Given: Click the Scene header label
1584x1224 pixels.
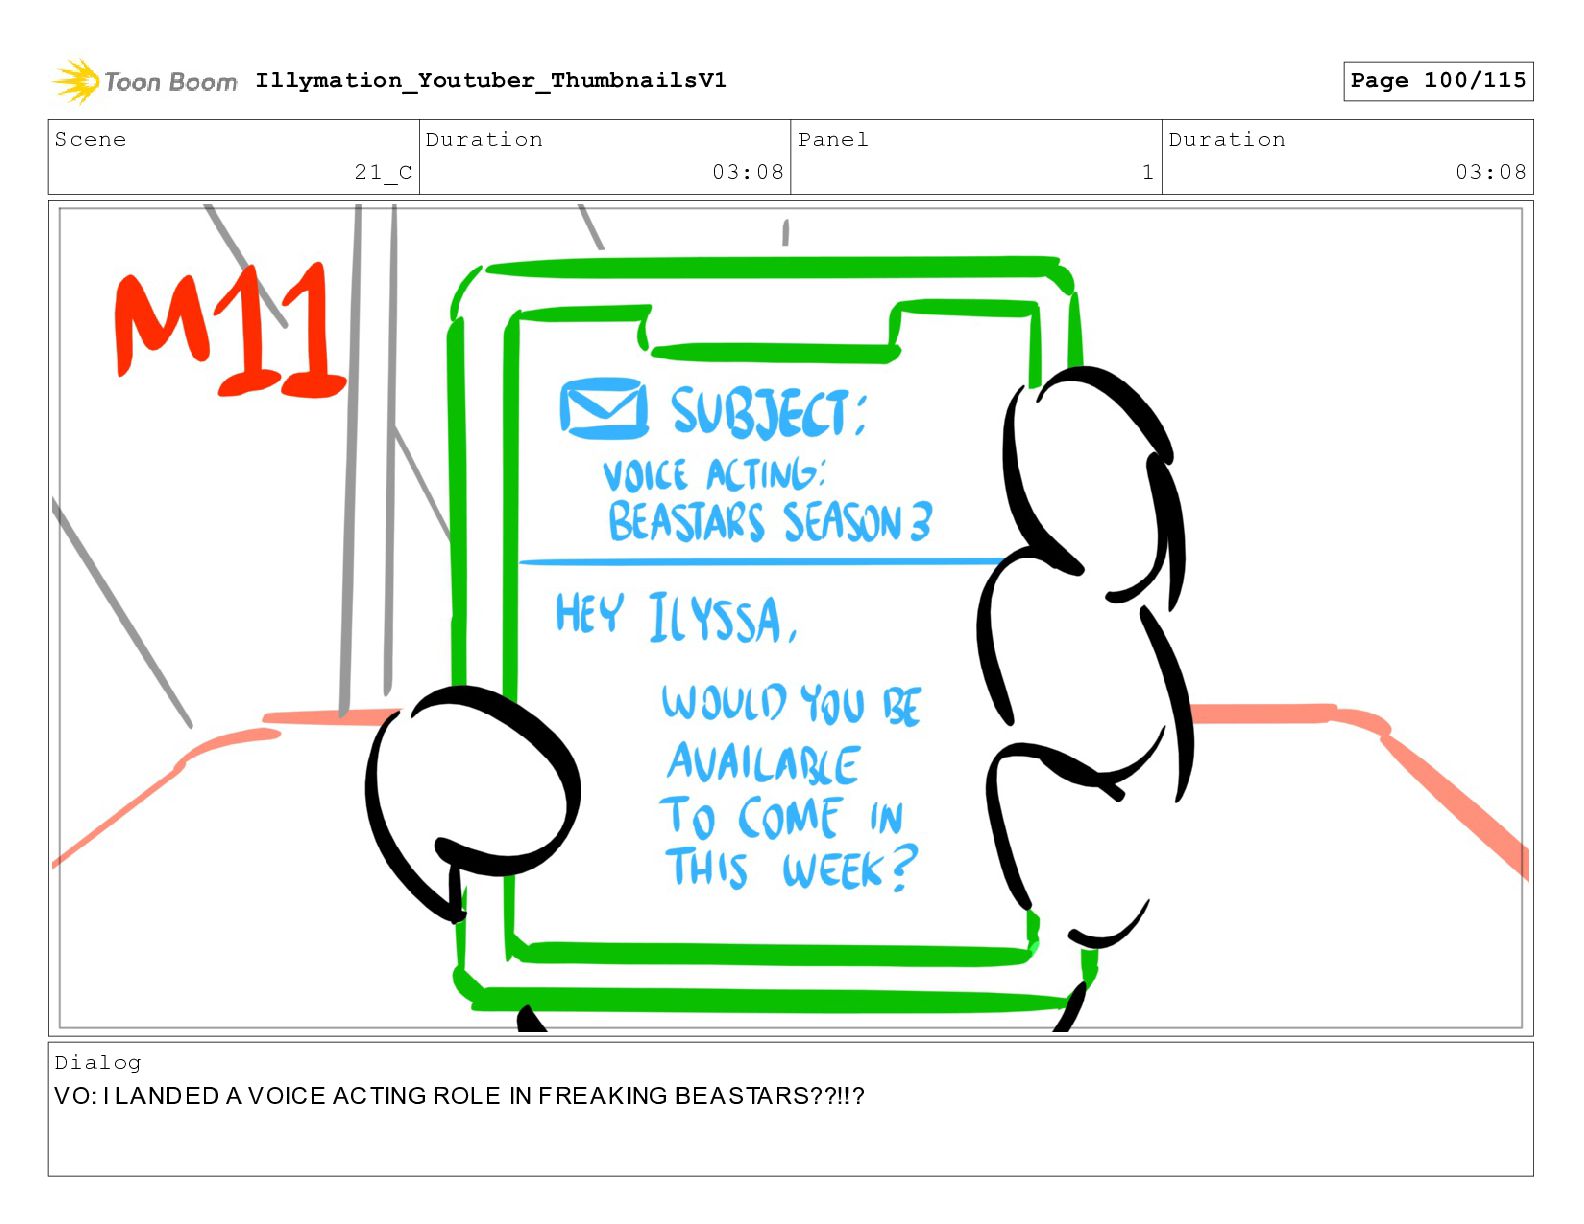Looking at the screenshot, I should point(90,139).
